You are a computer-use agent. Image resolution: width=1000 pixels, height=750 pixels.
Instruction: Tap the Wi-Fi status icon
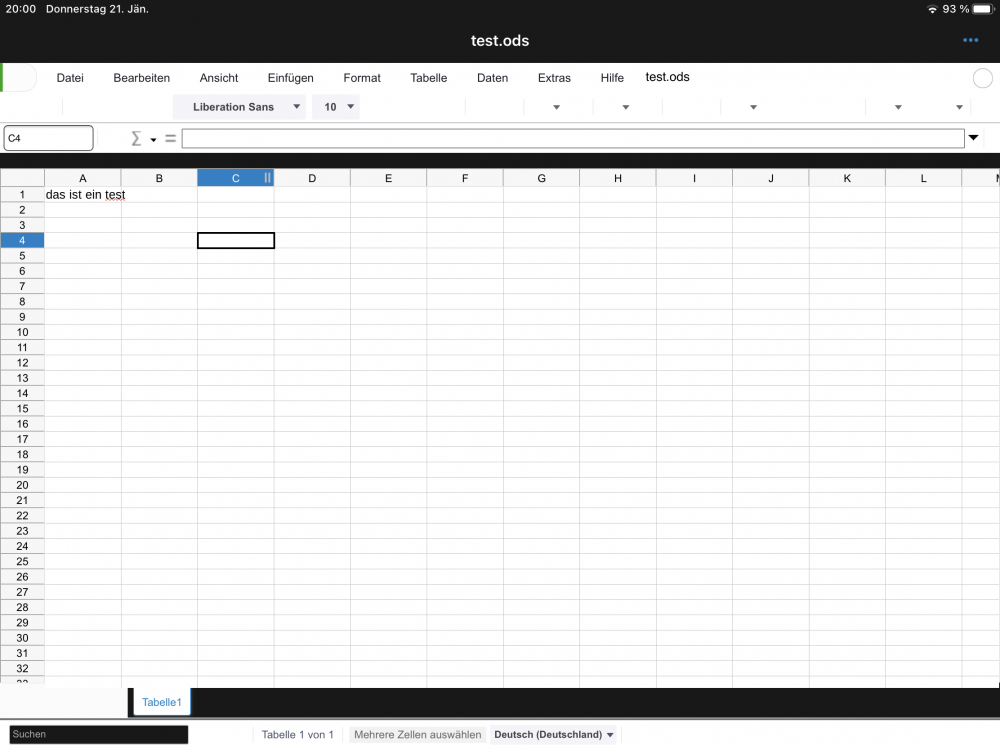[x=932, y=9]
